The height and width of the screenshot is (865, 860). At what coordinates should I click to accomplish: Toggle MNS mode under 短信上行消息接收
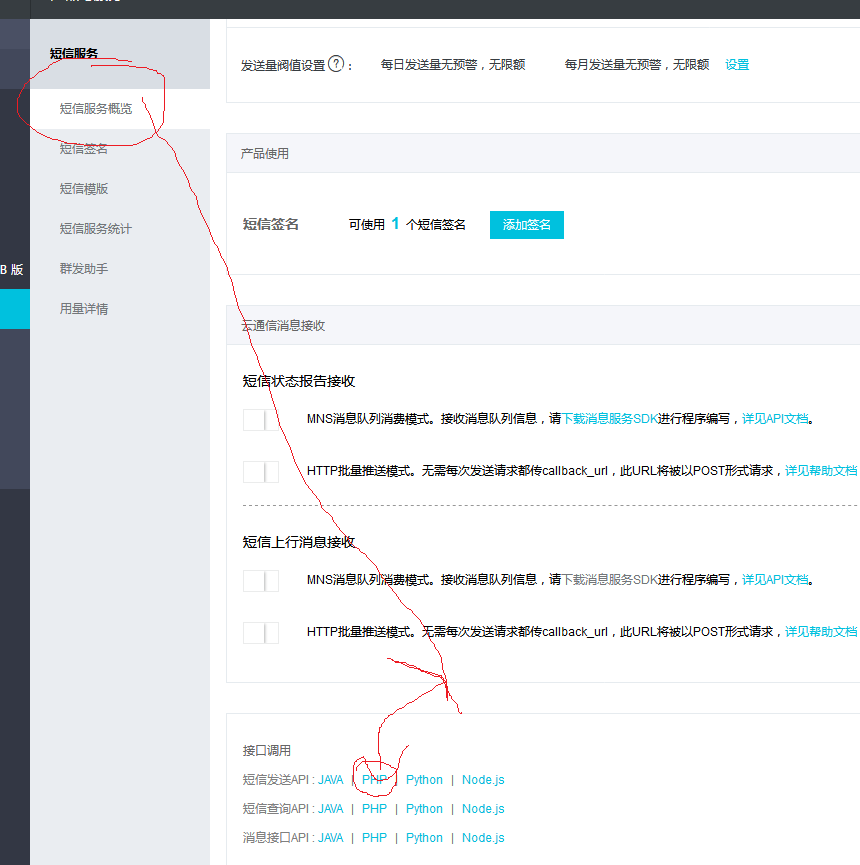pos(261,580)
